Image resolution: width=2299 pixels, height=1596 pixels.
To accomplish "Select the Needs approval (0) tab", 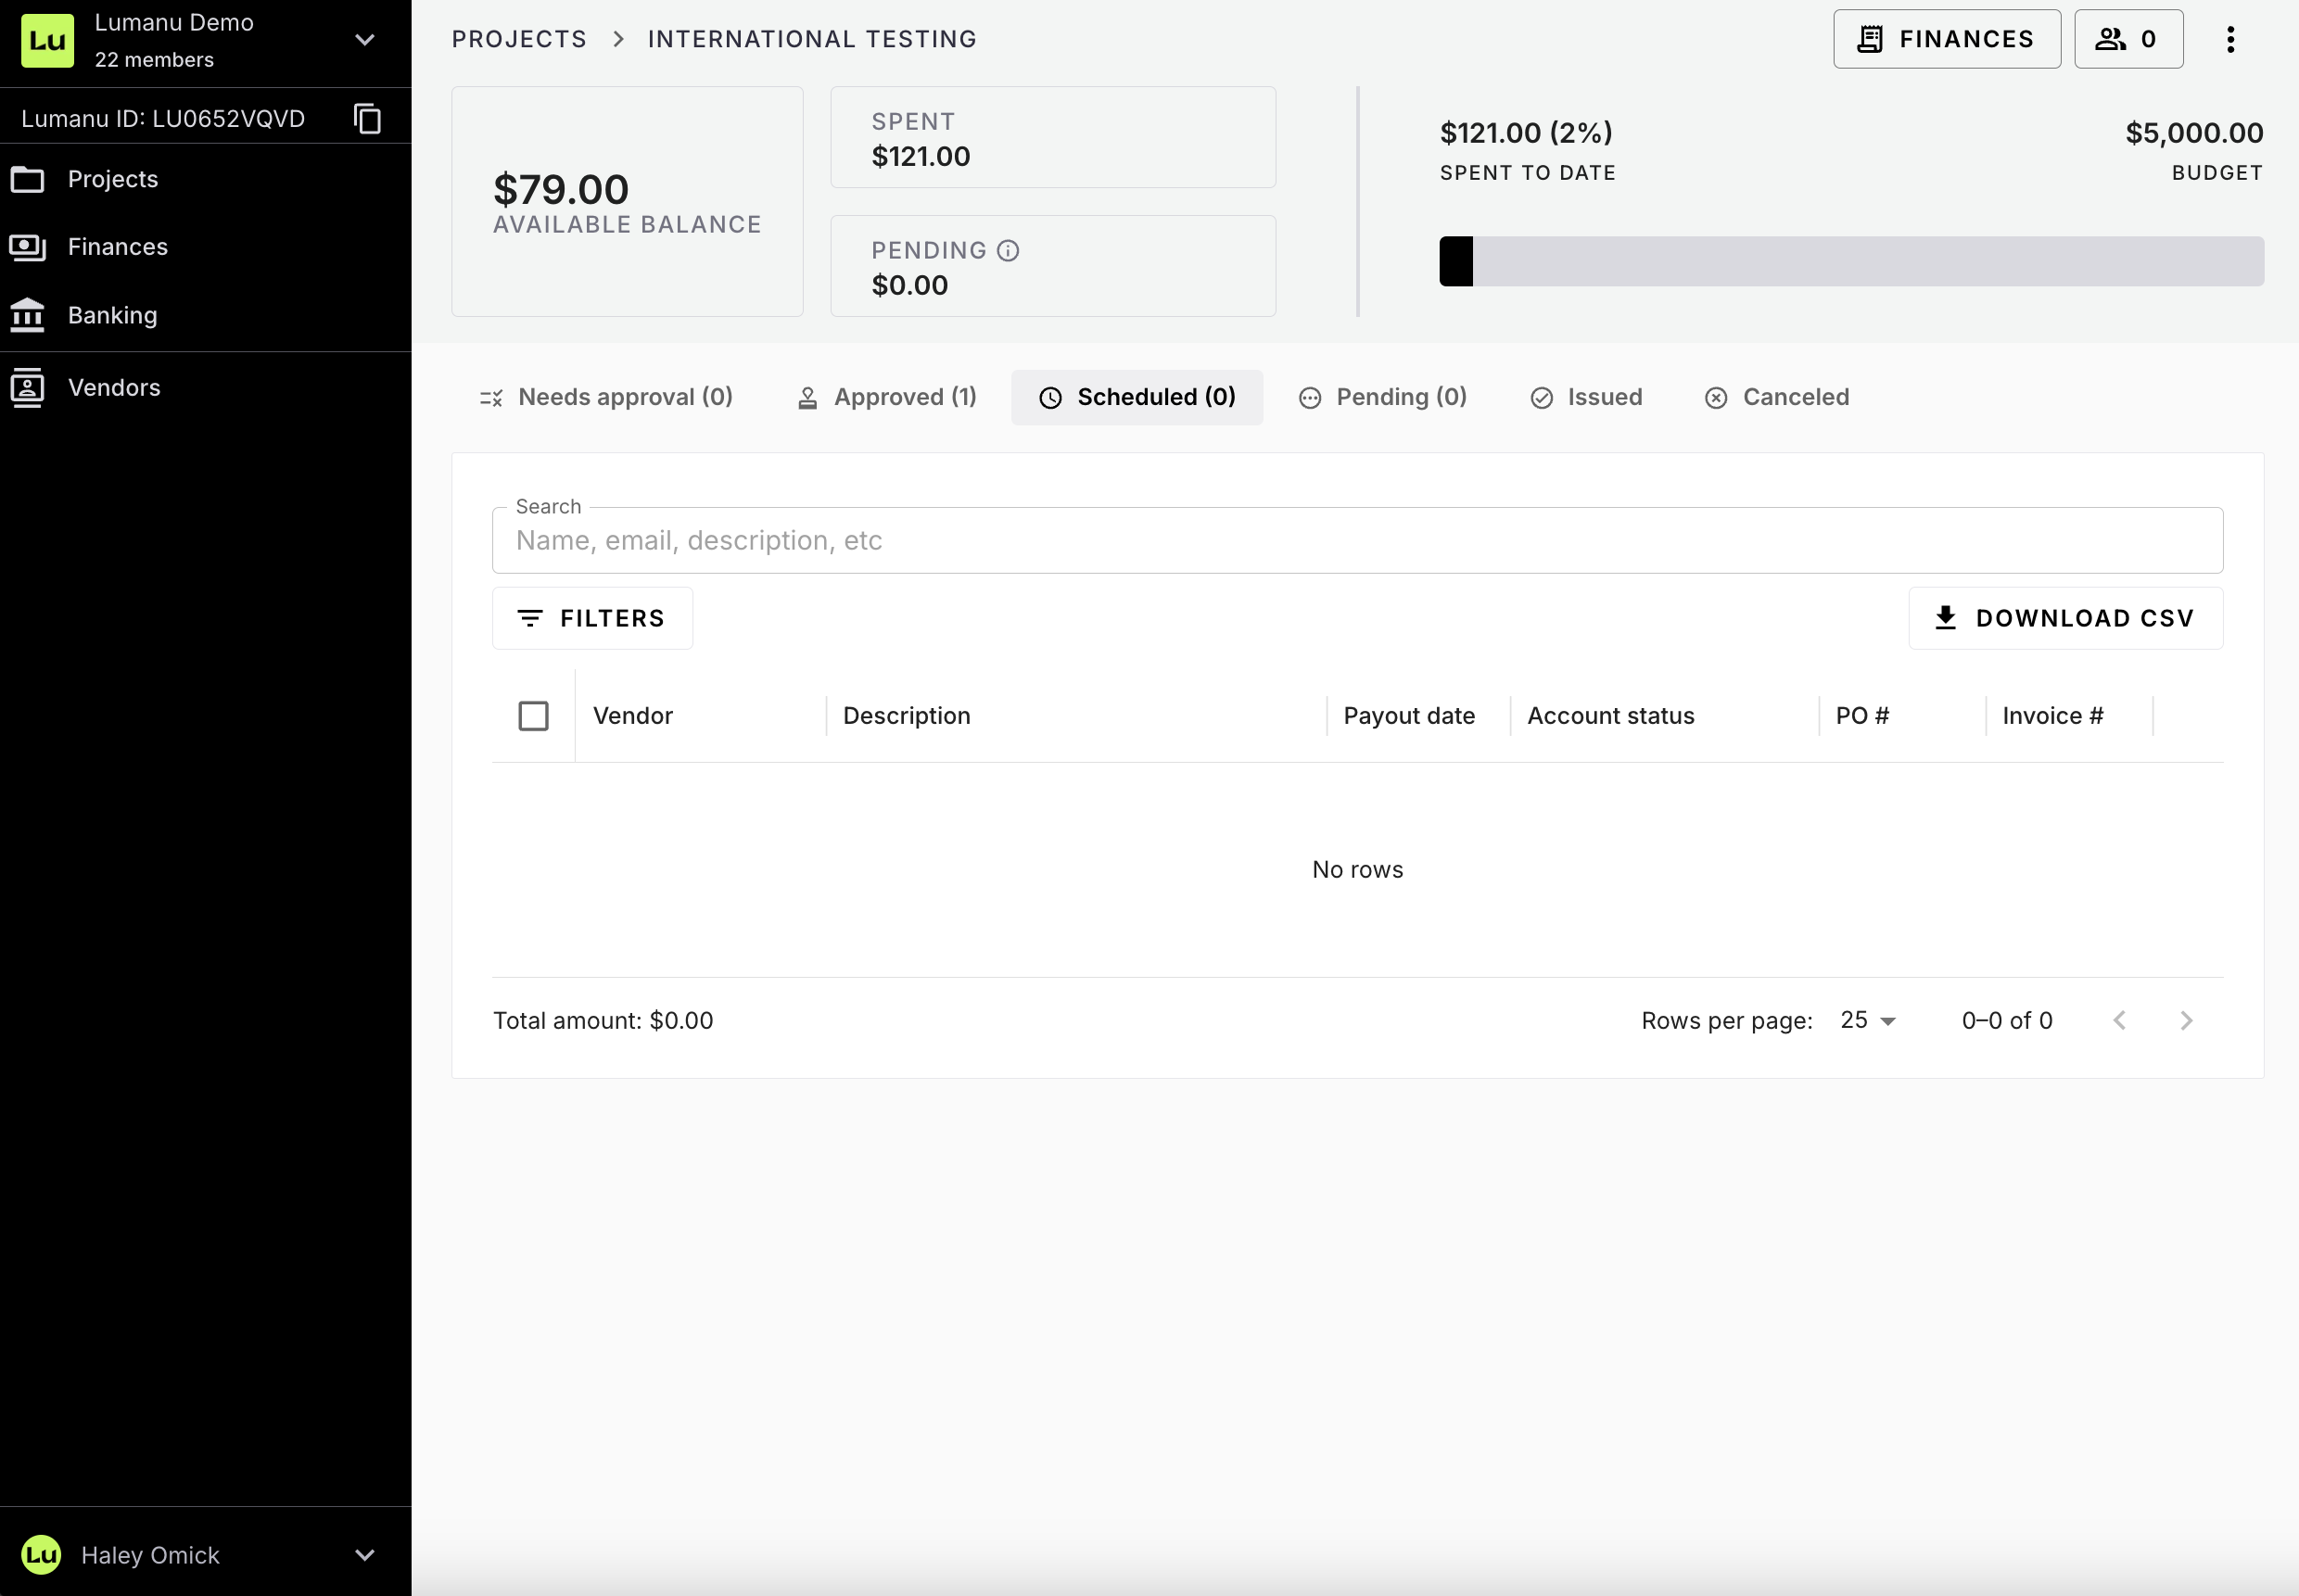I will (x=606, y=397).
